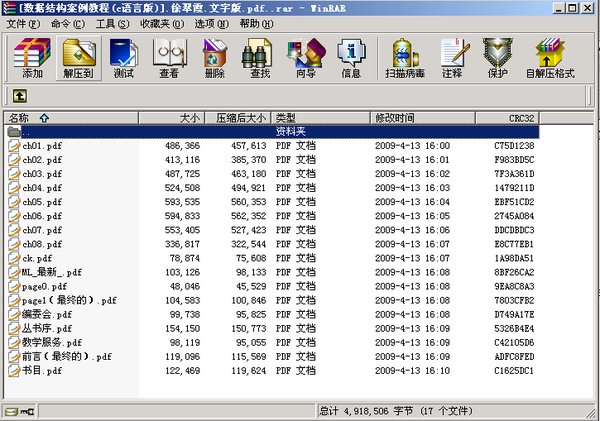Click the 添加 (Add) toolbar icon

pyautogui.click(x=32, y=58)
